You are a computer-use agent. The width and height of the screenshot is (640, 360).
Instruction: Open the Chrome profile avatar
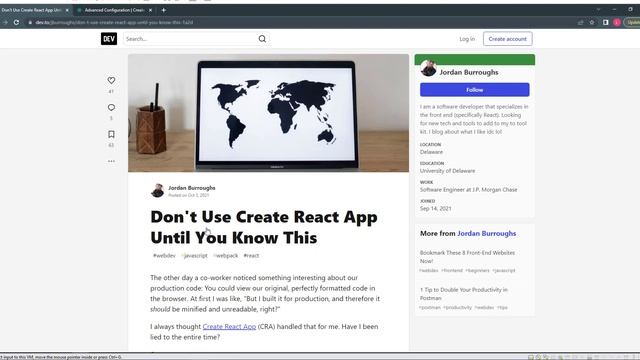[x=617, y=22]
